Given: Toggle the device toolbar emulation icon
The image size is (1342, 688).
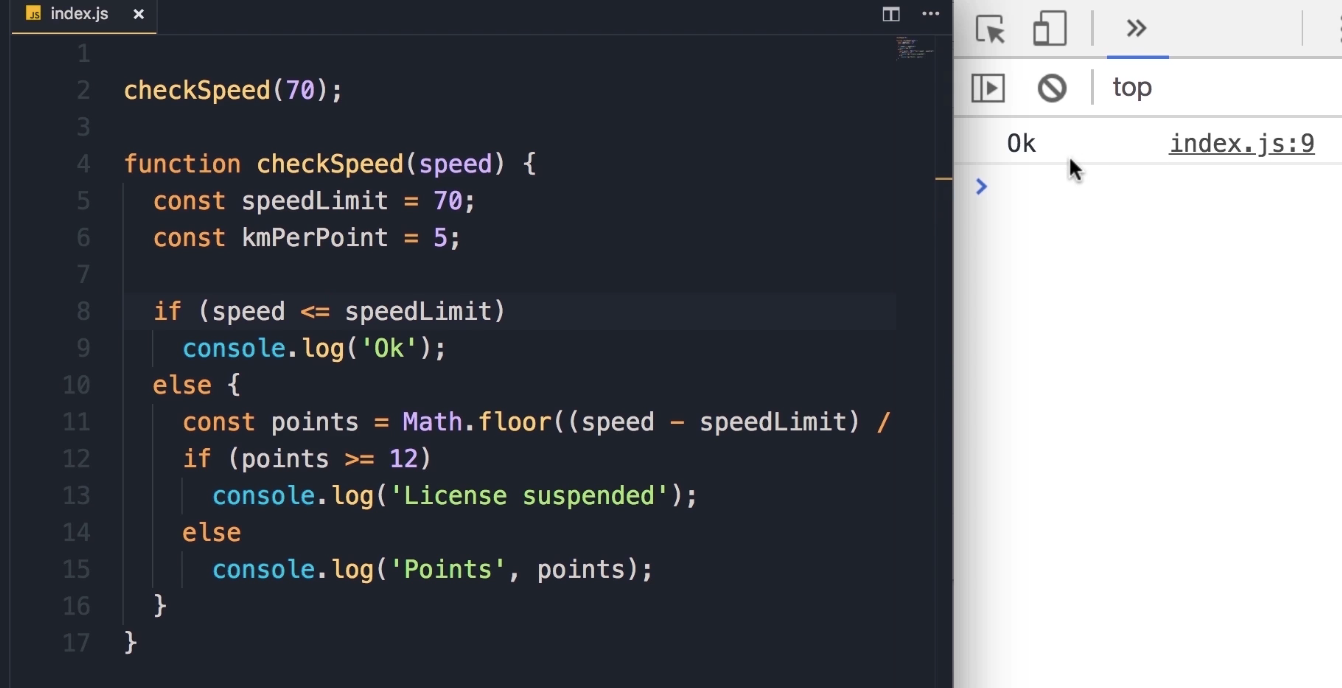Looking at the screenshot, I should click(1049, 29).
